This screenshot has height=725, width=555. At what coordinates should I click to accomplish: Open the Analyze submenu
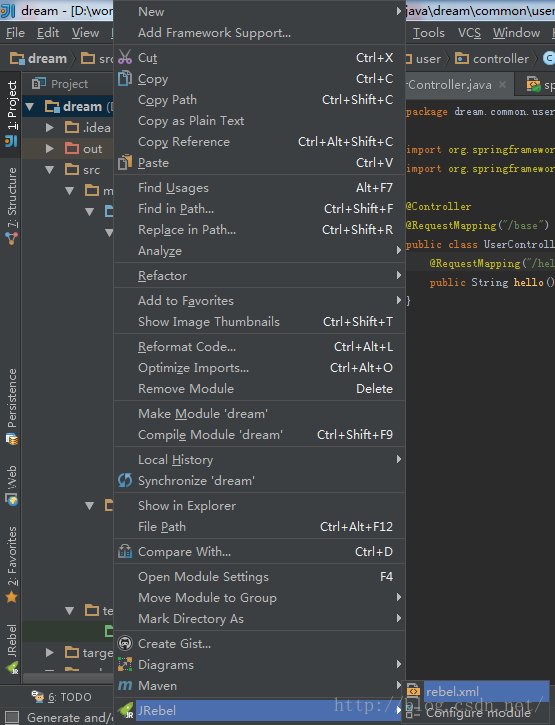[259, 251]
